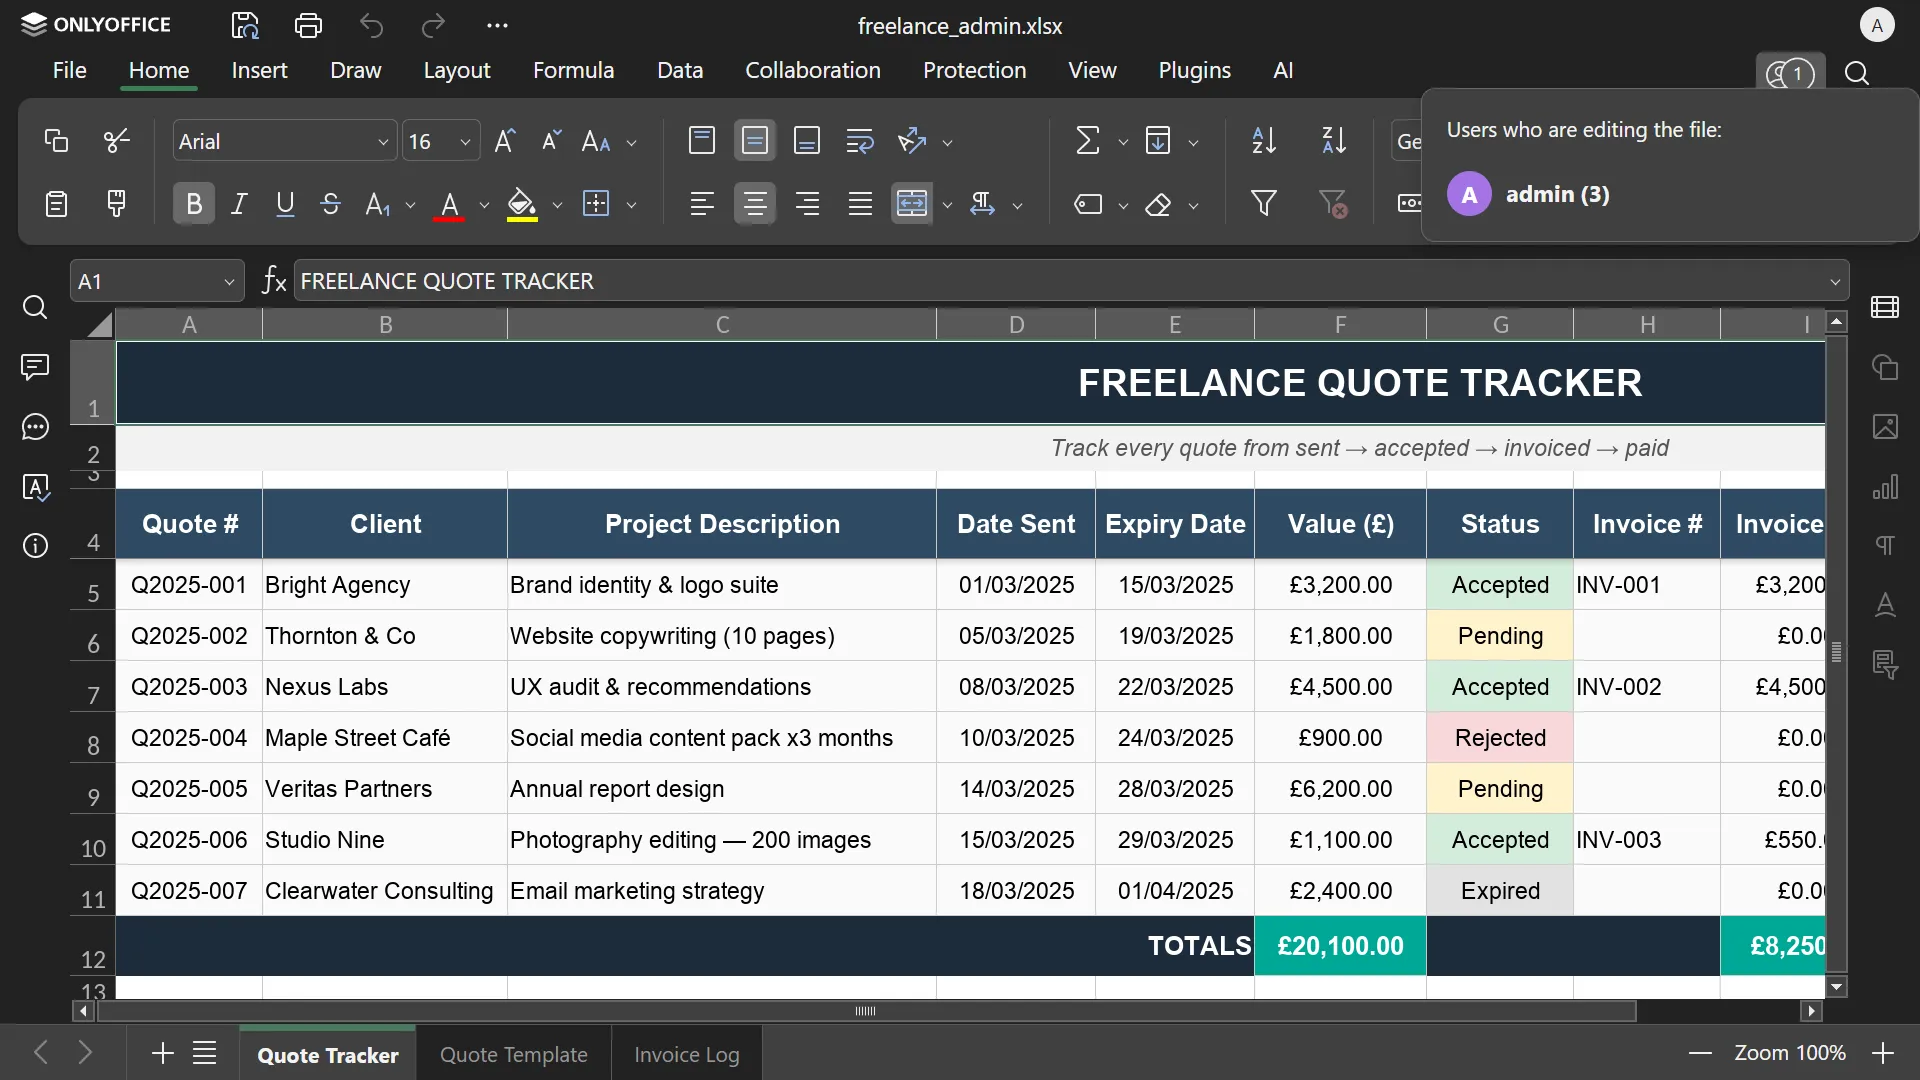1920x1080 pixels.
Task: Select the Wrap text tool
Action: (859, 140)
